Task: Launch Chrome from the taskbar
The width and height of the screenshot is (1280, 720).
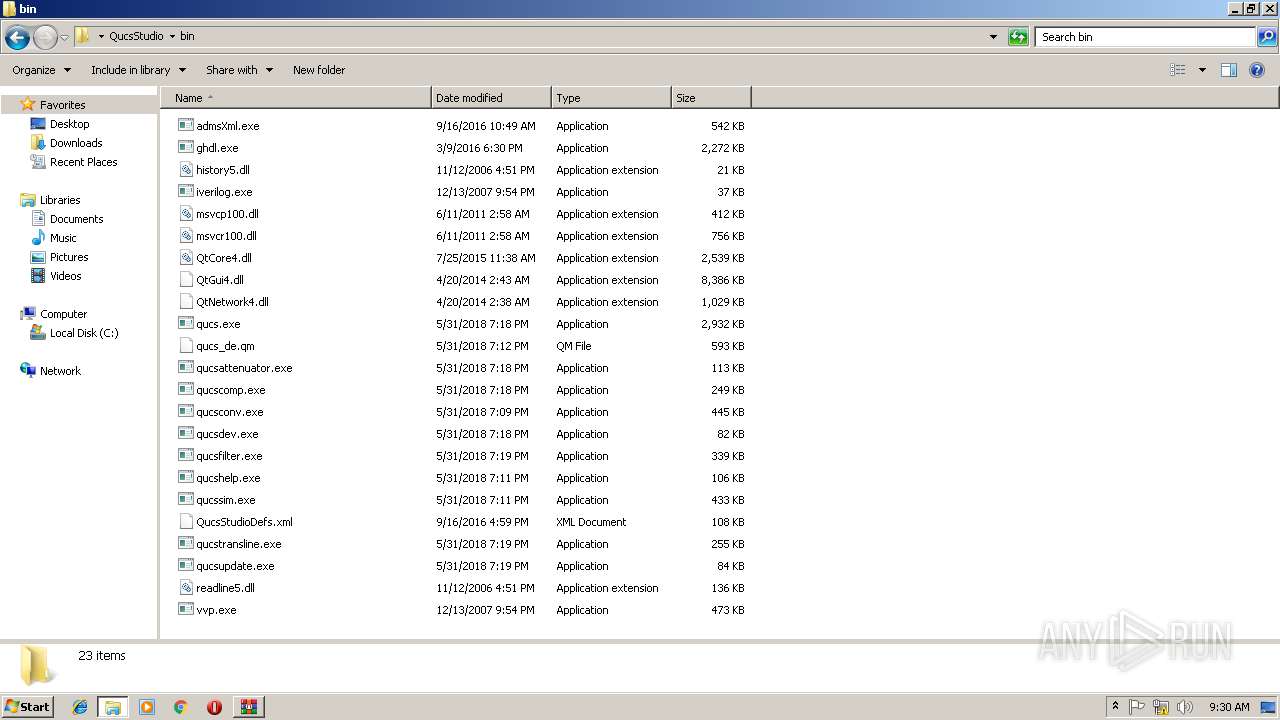Action: pyautogui.click(x=181, y=707)
